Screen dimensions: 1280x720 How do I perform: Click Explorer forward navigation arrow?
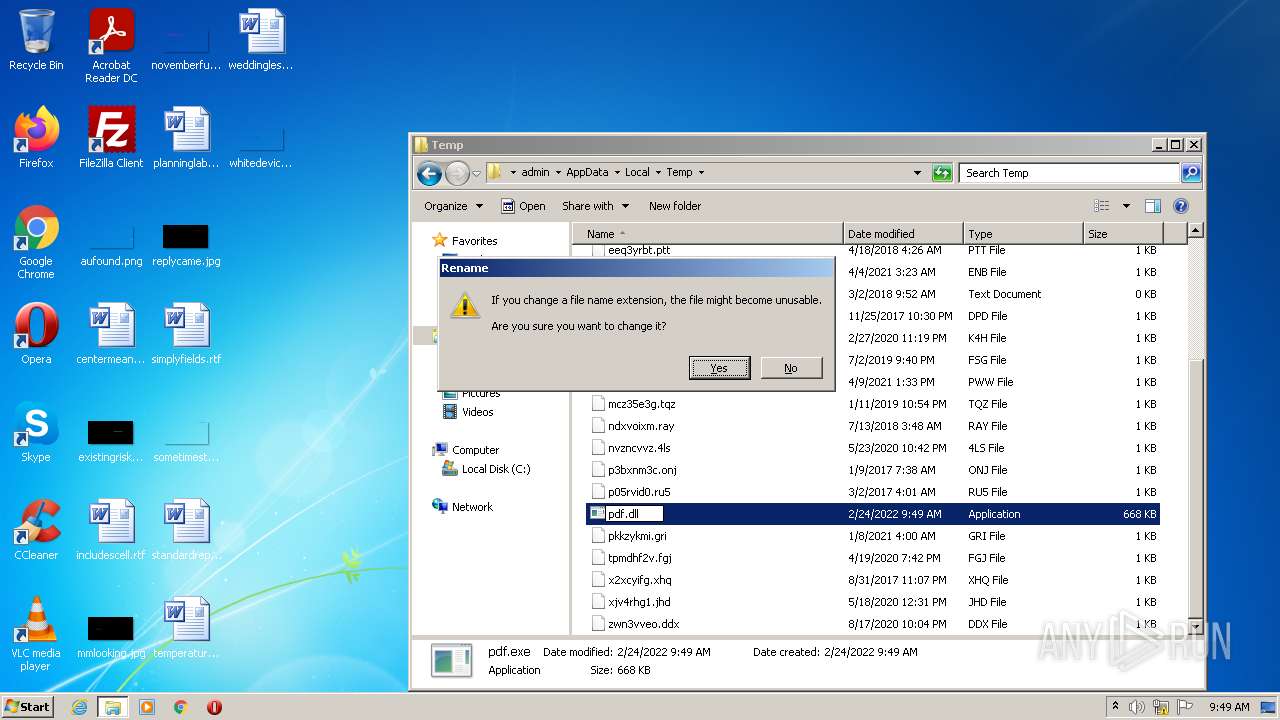[457, 173]
